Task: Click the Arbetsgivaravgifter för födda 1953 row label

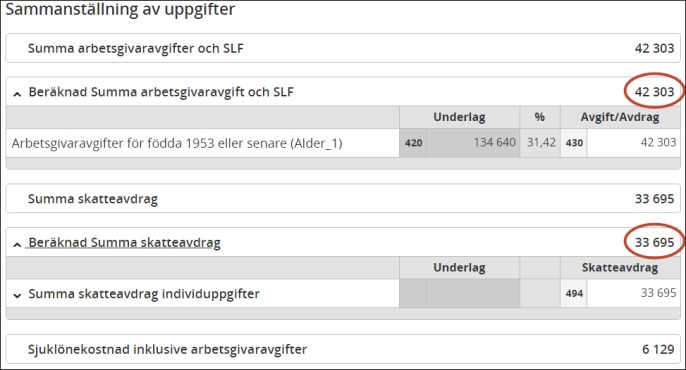Action: 177,143
